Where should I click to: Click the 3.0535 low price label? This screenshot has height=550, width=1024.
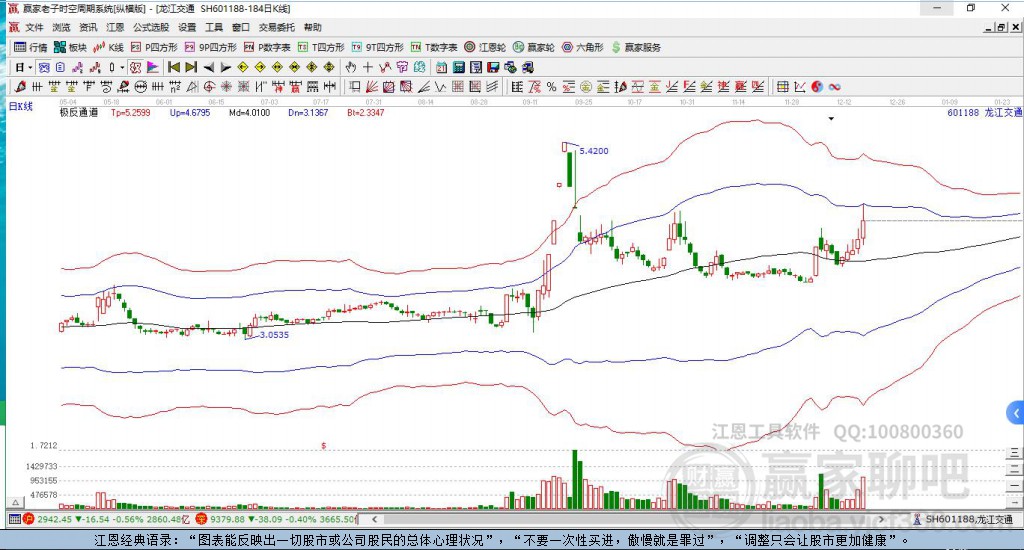(274, 334)
